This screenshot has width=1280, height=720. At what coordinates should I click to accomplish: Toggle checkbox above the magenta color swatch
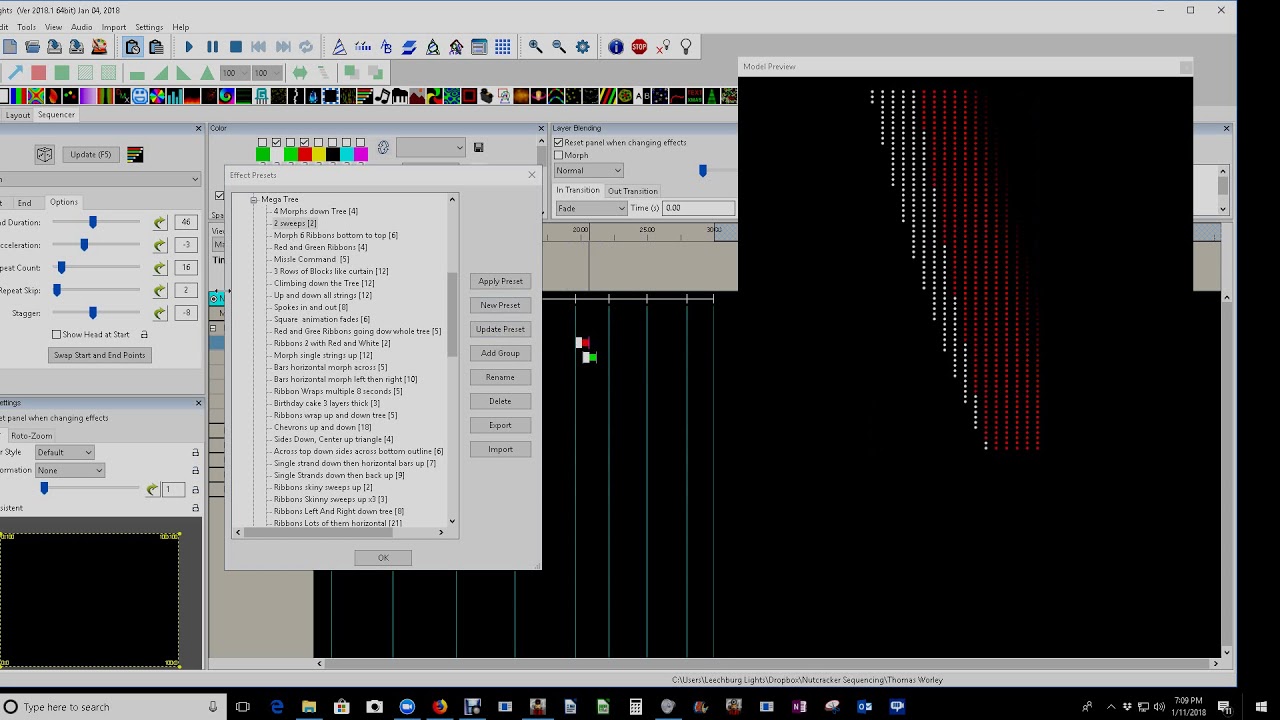tap(360, 142)
